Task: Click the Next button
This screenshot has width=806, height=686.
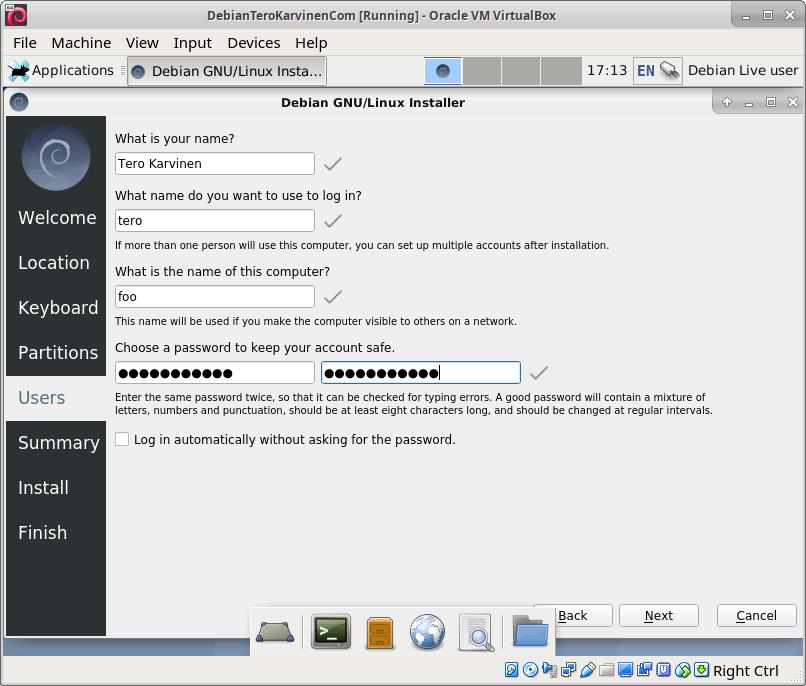Action: 658,616
